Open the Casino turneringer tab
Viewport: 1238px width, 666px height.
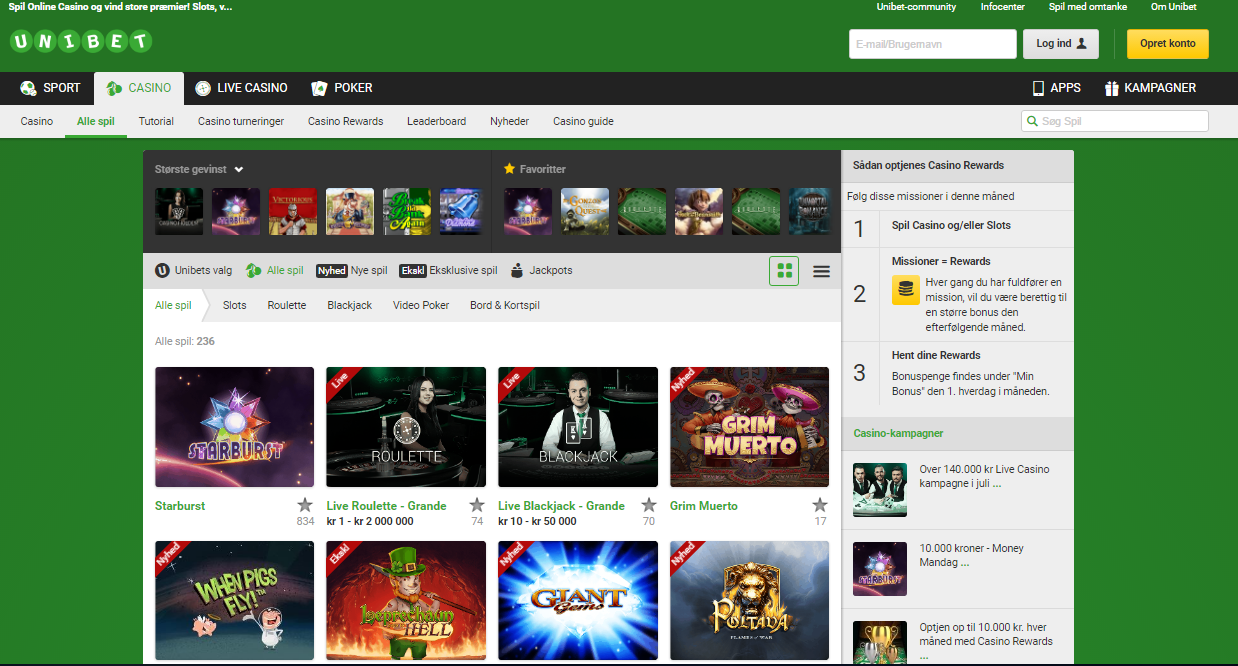point(240,121)
